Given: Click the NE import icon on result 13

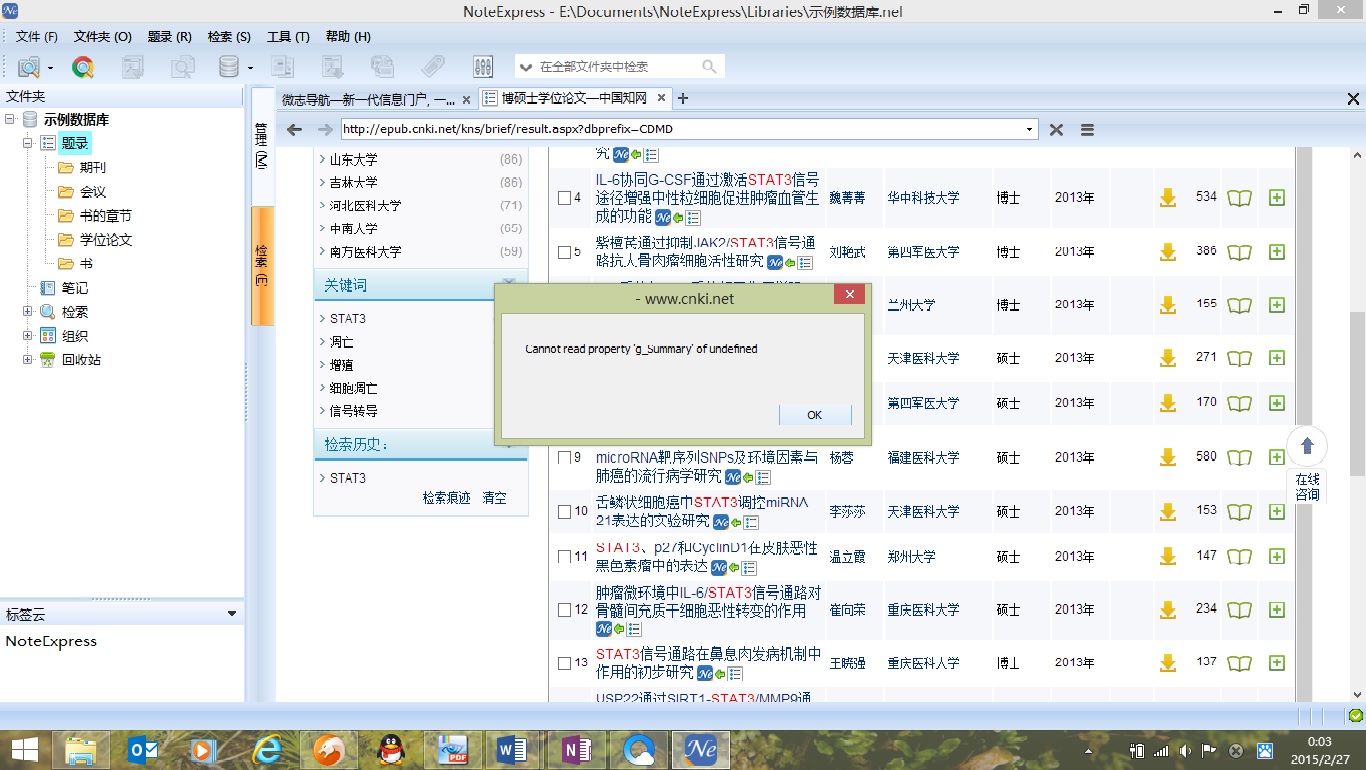Looking at the screenshot, I should 705,674.
